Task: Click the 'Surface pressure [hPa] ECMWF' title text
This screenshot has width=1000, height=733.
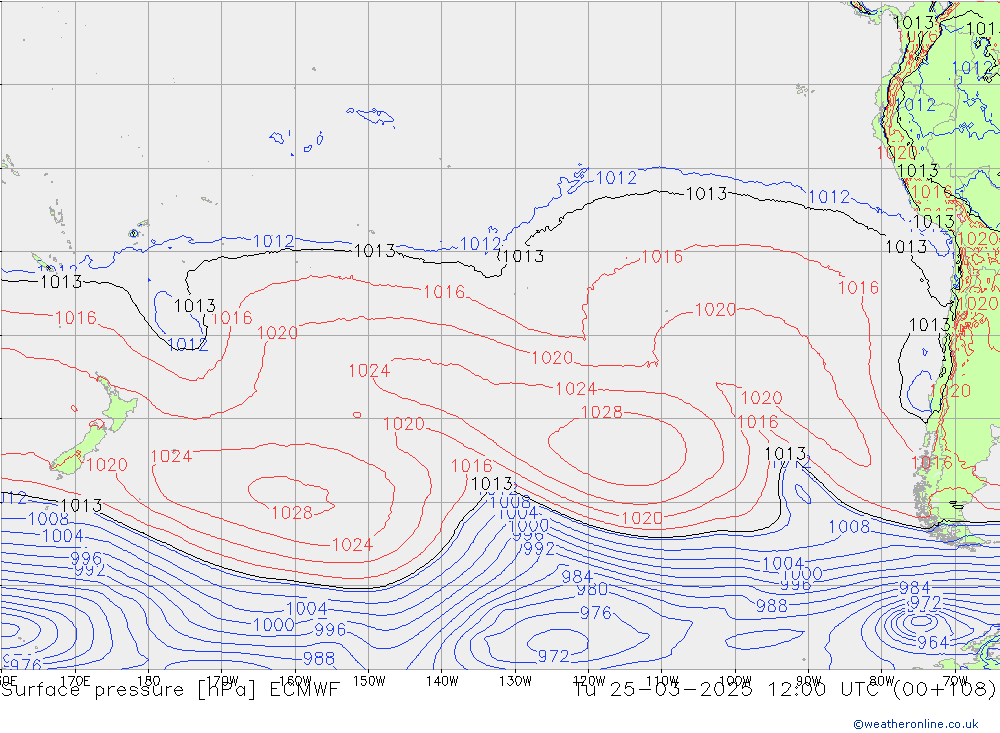Action: (x=170, y=690)
